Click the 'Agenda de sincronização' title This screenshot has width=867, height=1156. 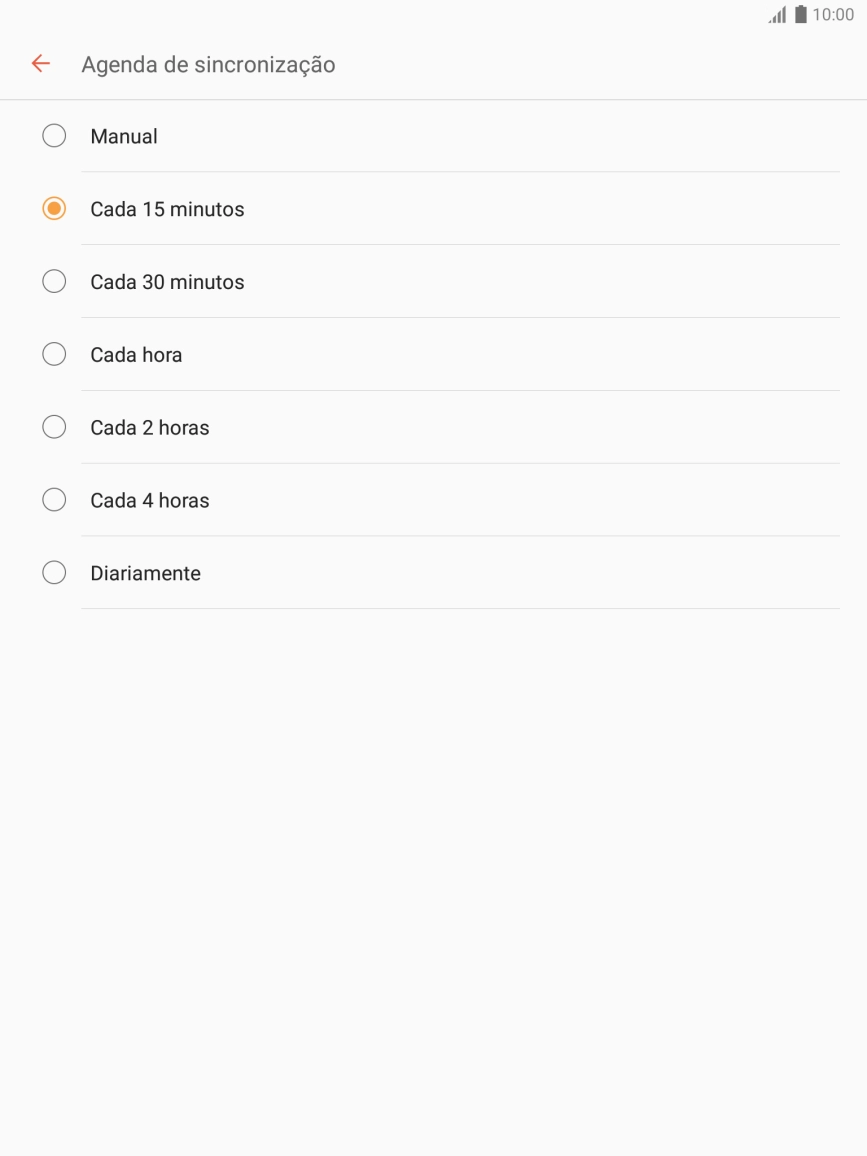tap(208, 65)
